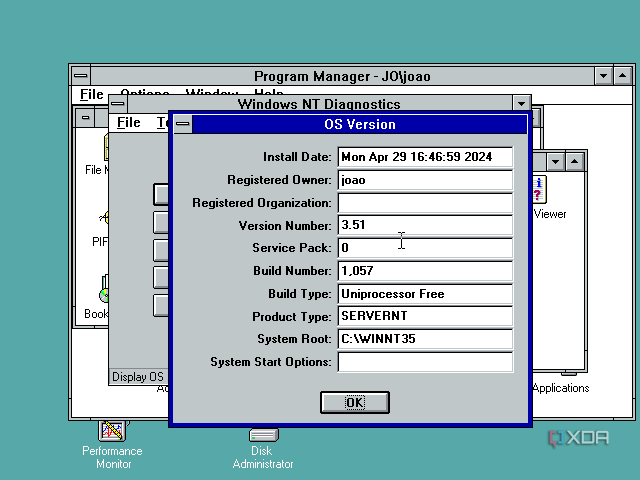Click OK in OS Version dialog
Viewport: 640px width, 480px height.
click(355, 402)
